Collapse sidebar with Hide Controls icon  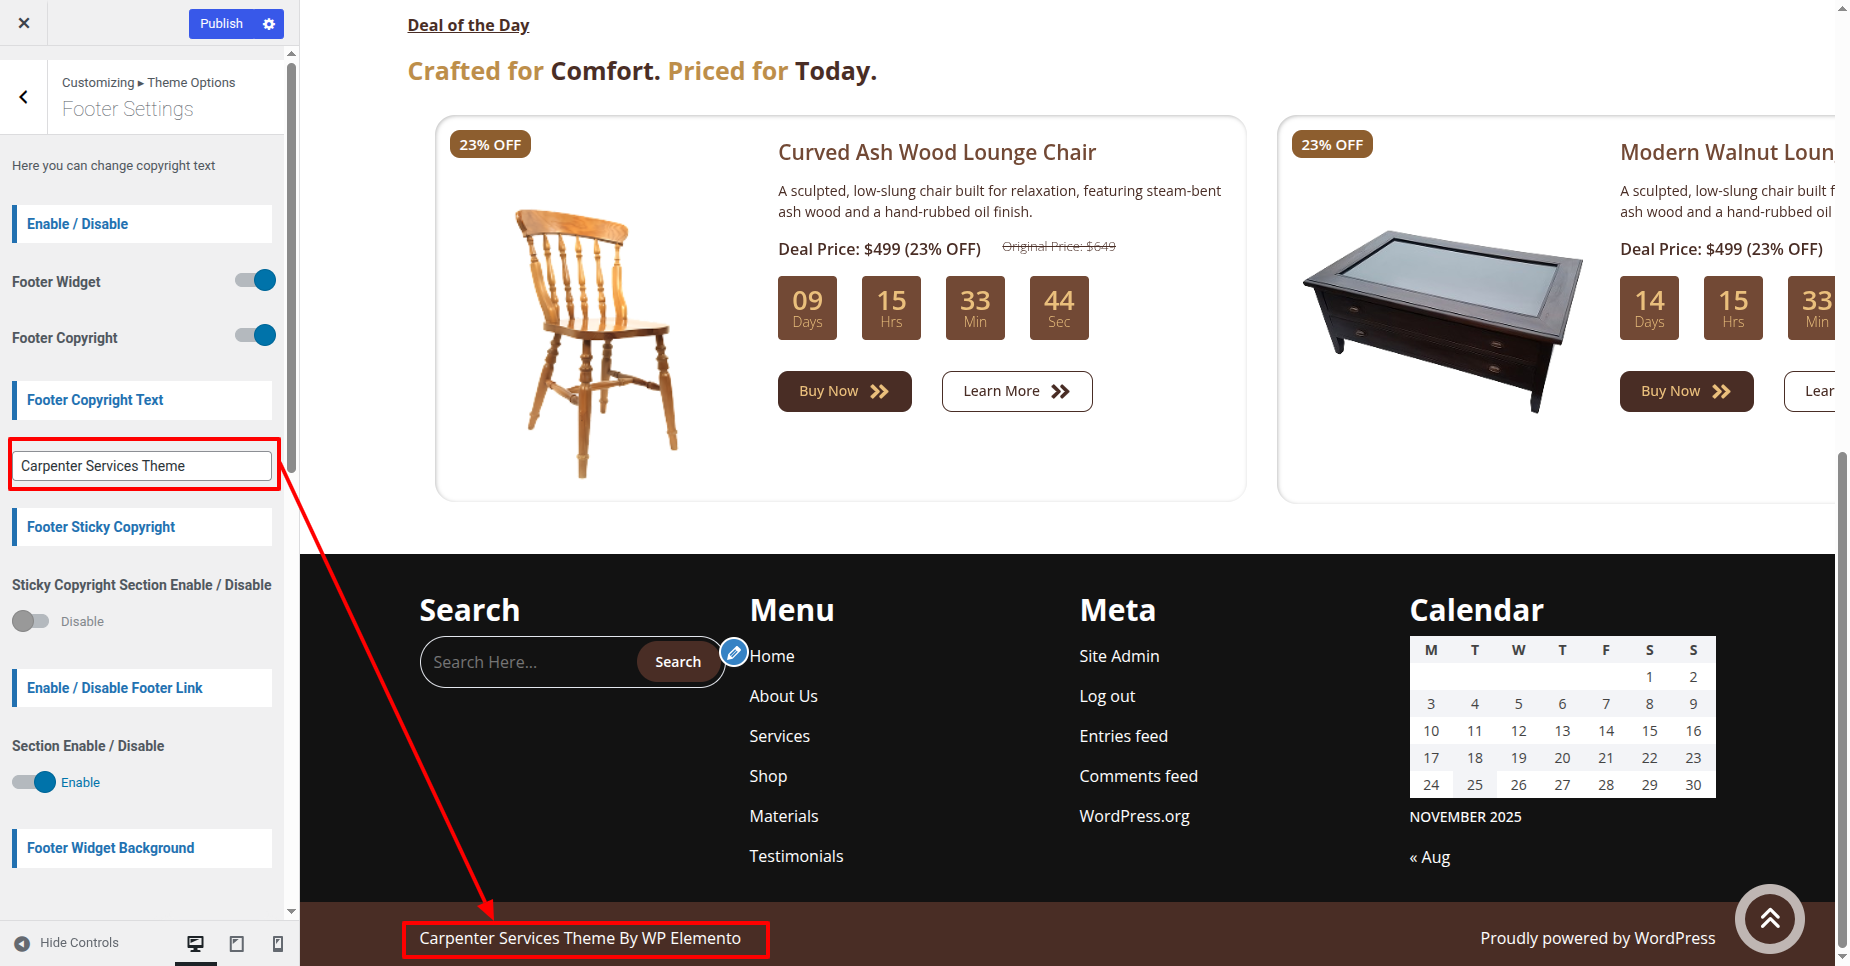click(22, 943)
